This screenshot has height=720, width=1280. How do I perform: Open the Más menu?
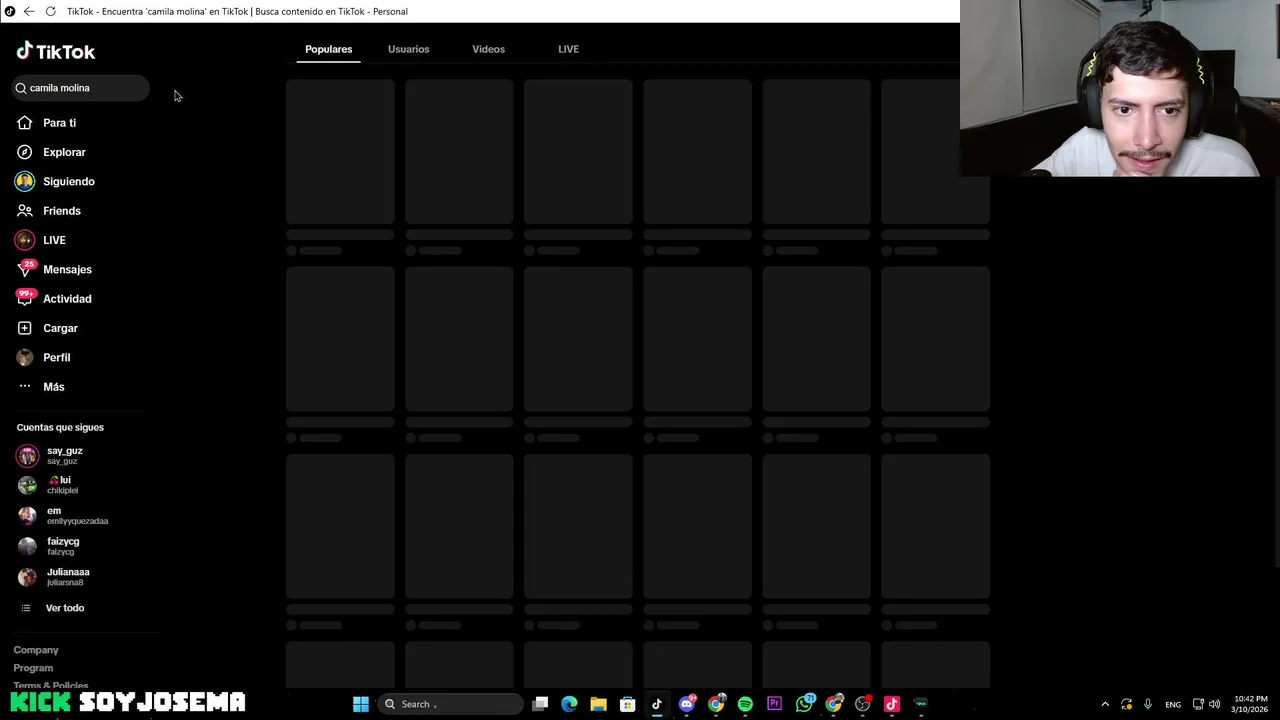(40, 387)
